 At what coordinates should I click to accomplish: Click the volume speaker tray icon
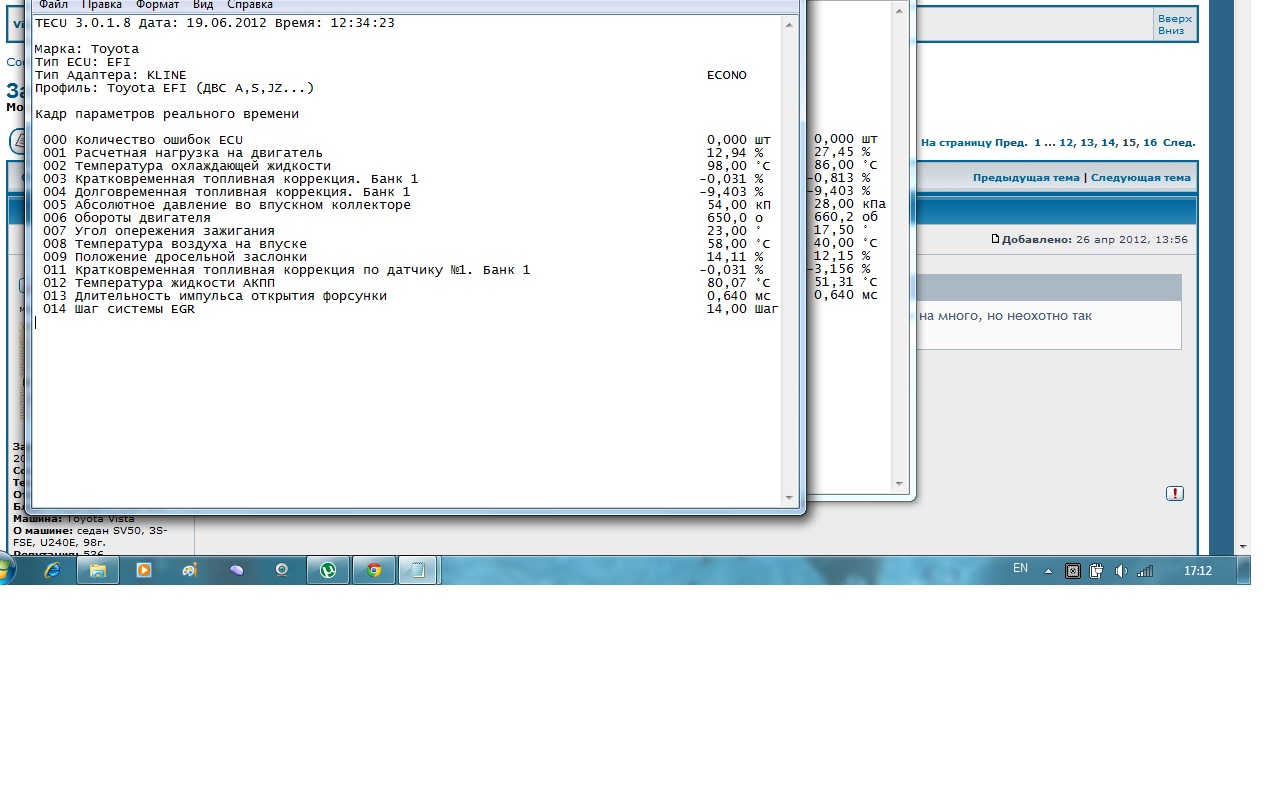click(x=1121, y=571)
